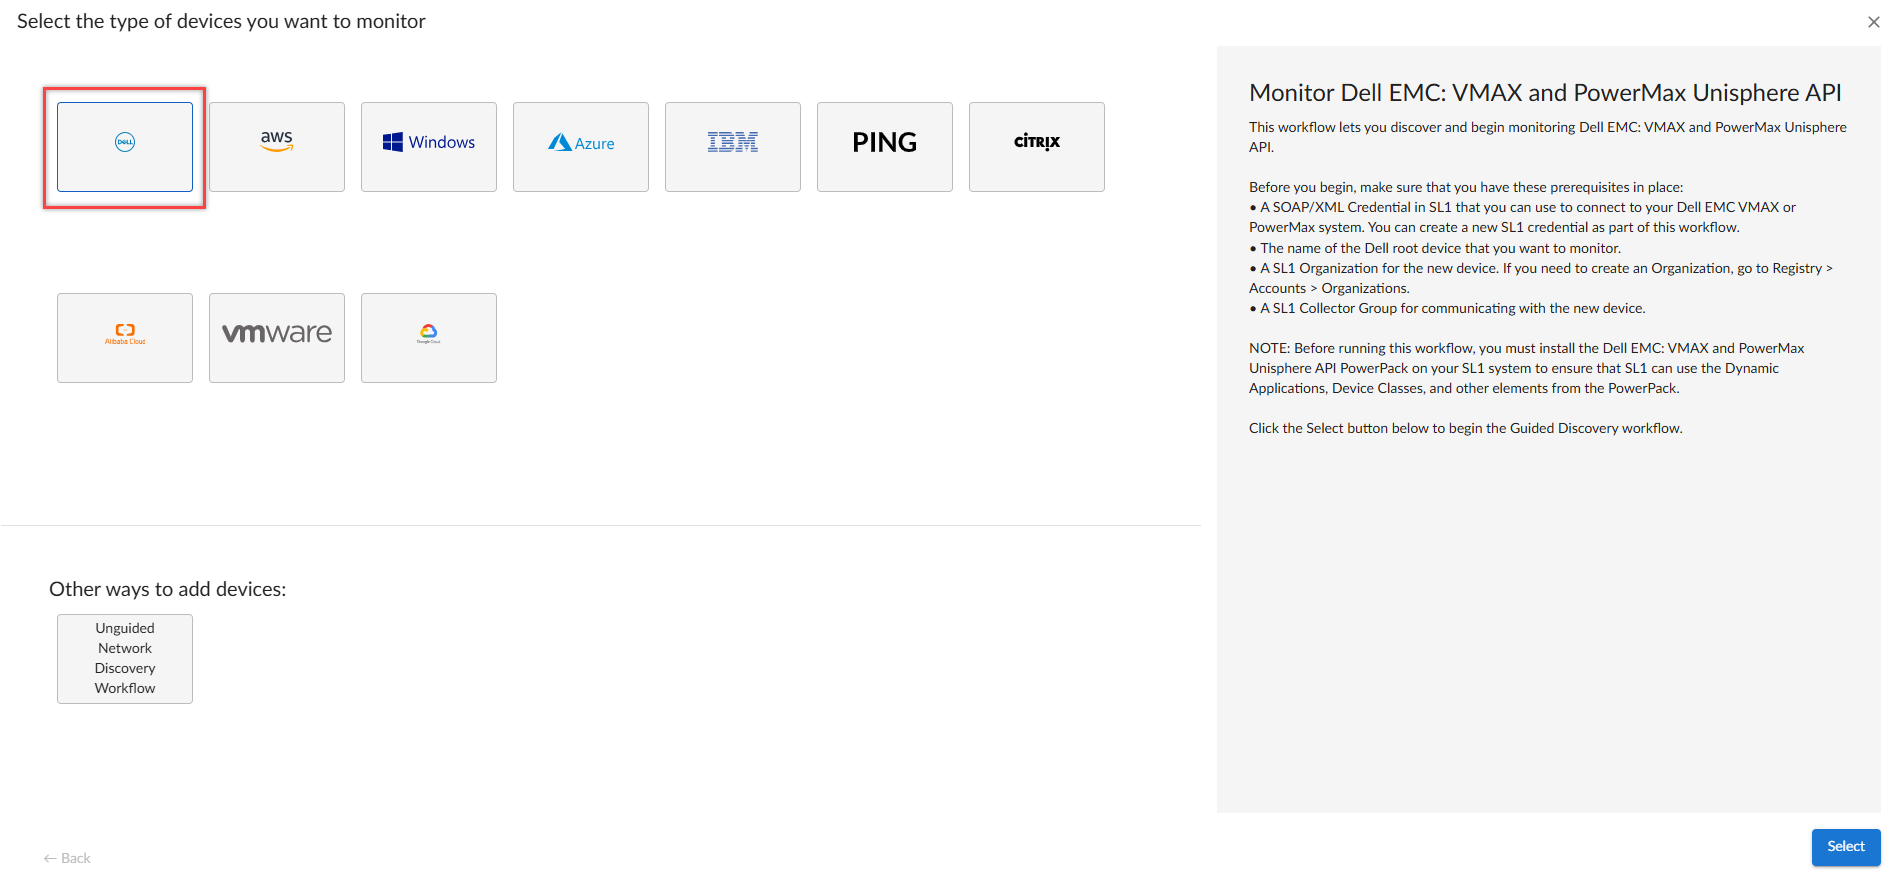Choose the AWS device tile

(x=277, y=147)
